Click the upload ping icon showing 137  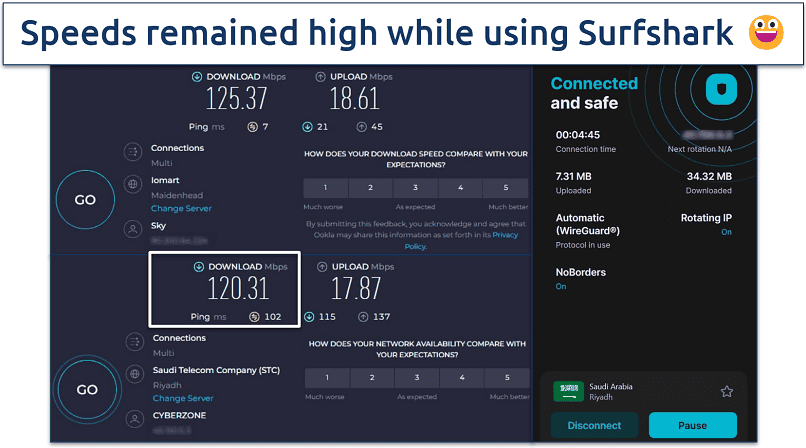tap(363, 317)
